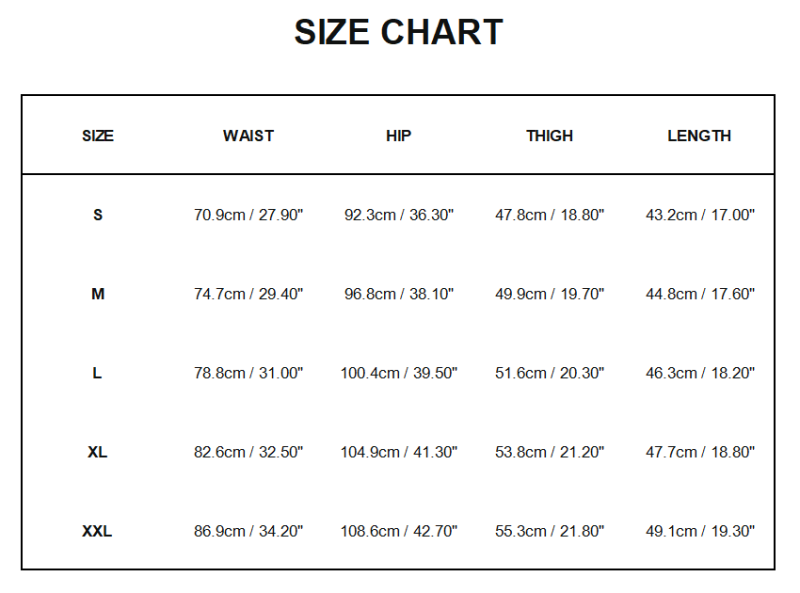Click the WAIST column header

click(x=248, y=136)
